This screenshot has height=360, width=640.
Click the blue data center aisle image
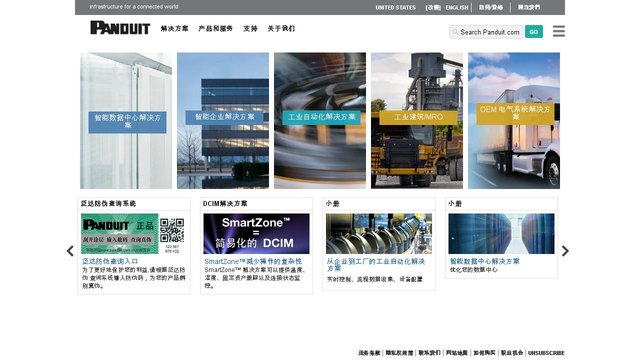coord(501,233)
